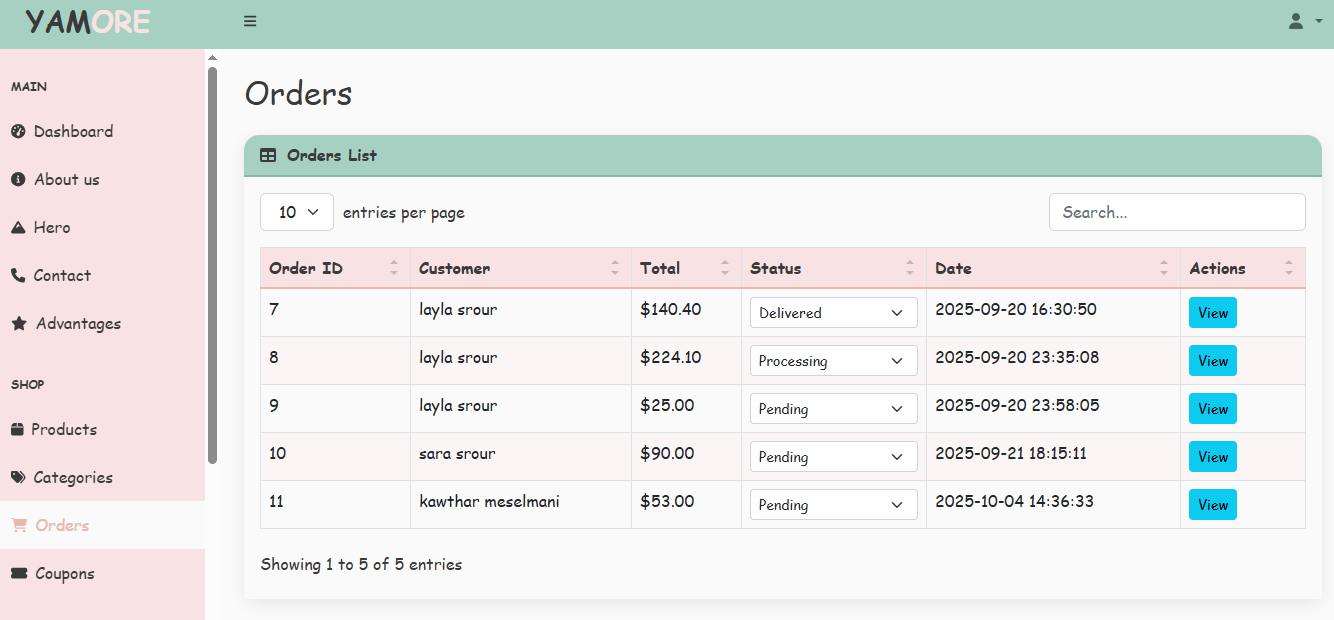
Task: Click the hamburger sidebar toggle icon
Action: (x=250, y=21)
